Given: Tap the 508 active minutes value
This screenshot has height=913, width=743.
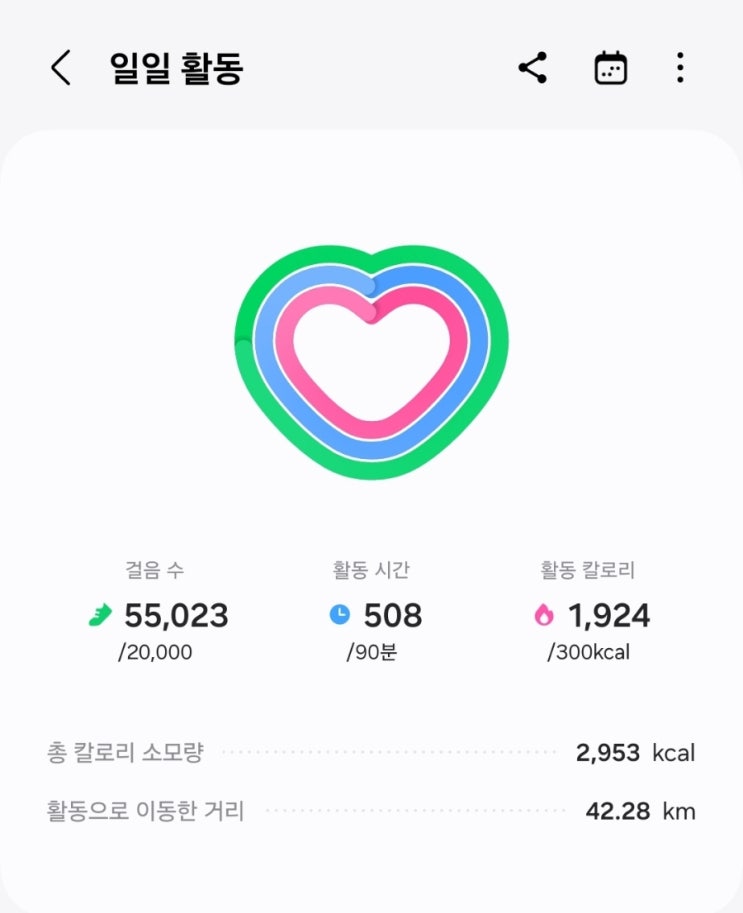Looking at the screenshot, I should tap(392, 616).
